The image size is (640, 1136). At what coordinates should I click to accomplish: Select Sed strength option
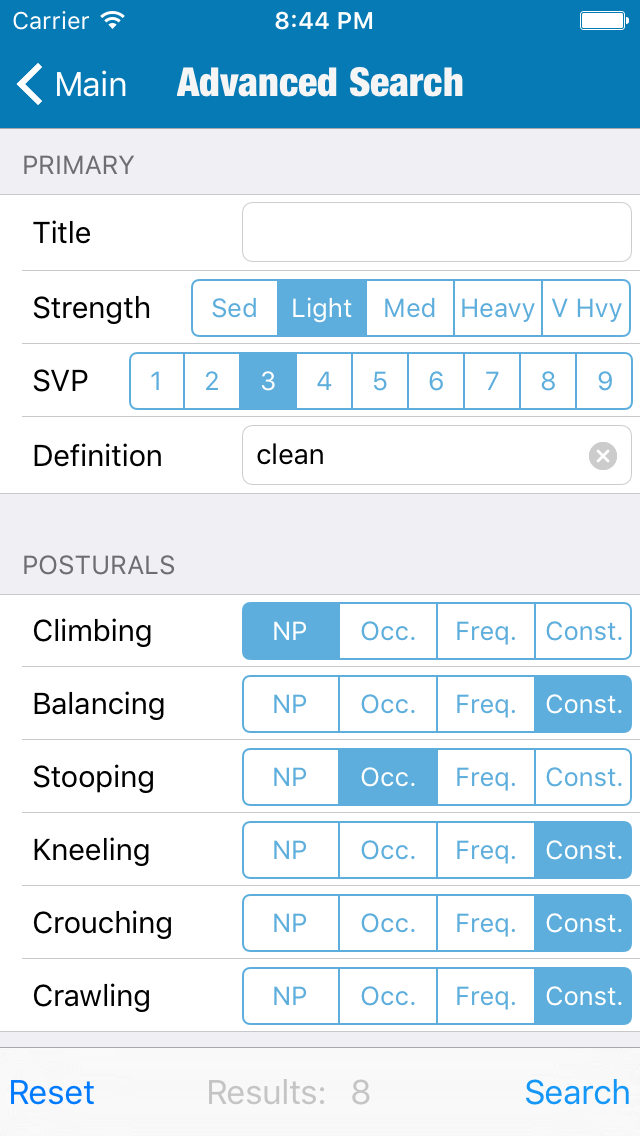pyautogui.click(x=234, y=308)
